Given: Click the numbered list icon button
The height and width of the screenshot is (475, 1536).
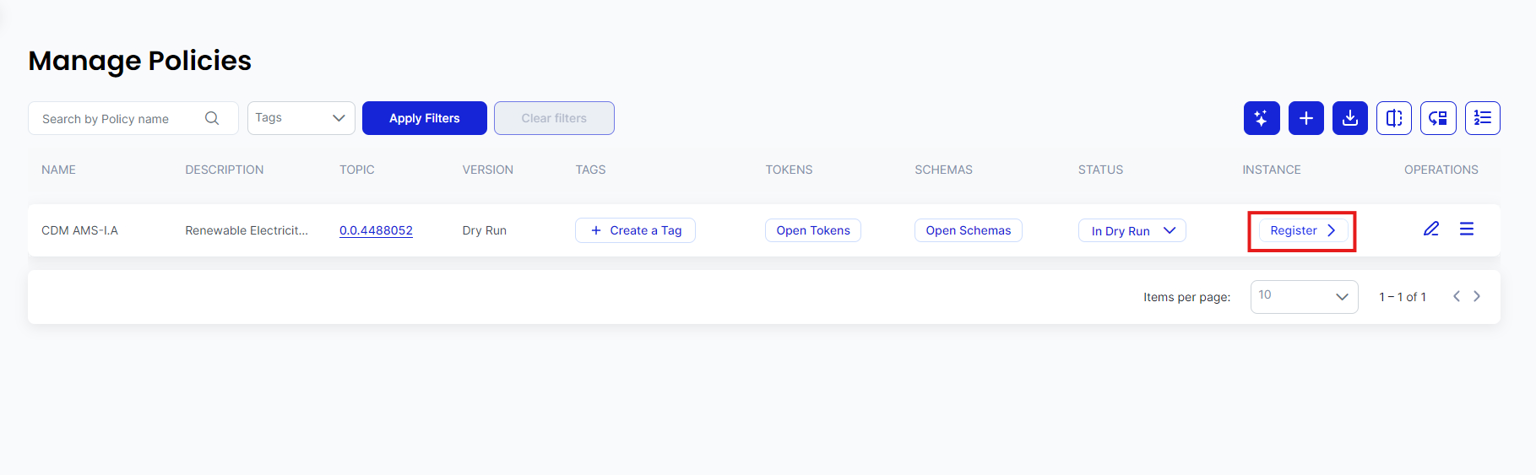Looking at the screenshot, I should coord(1482,118).
